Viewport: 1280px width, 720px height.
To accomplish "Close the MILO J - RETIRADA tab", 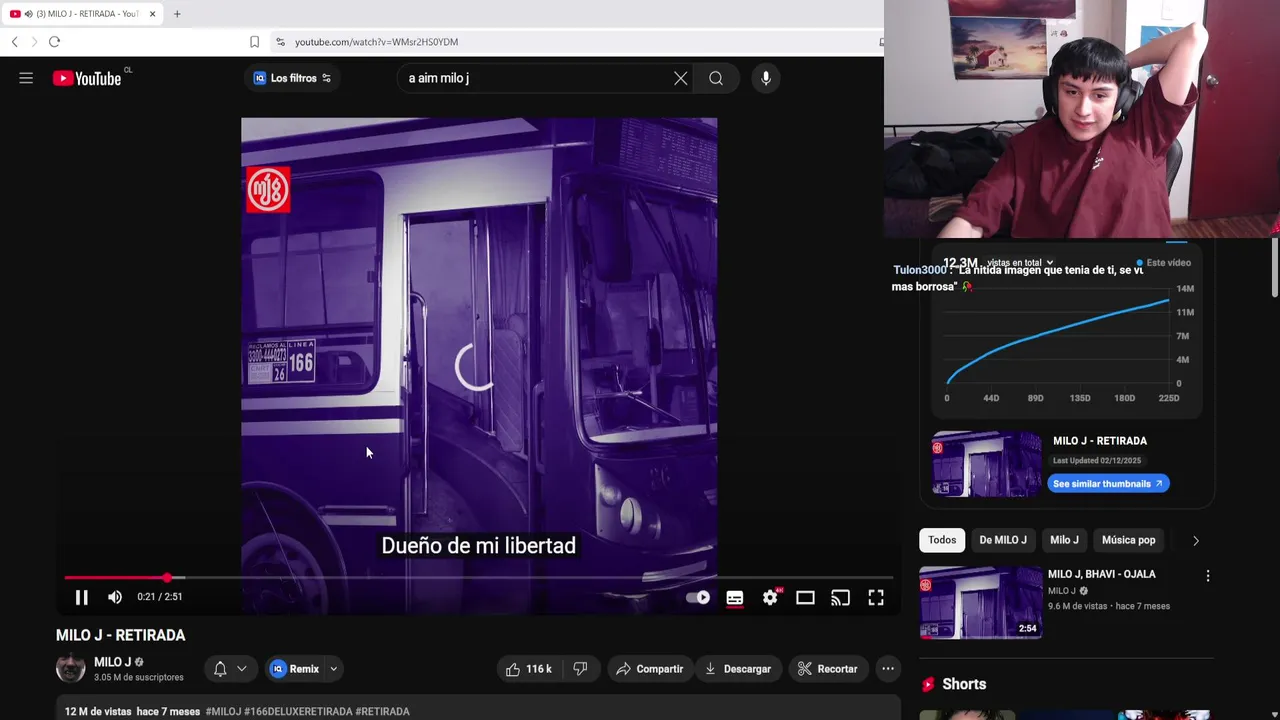I will pos(152,14).
